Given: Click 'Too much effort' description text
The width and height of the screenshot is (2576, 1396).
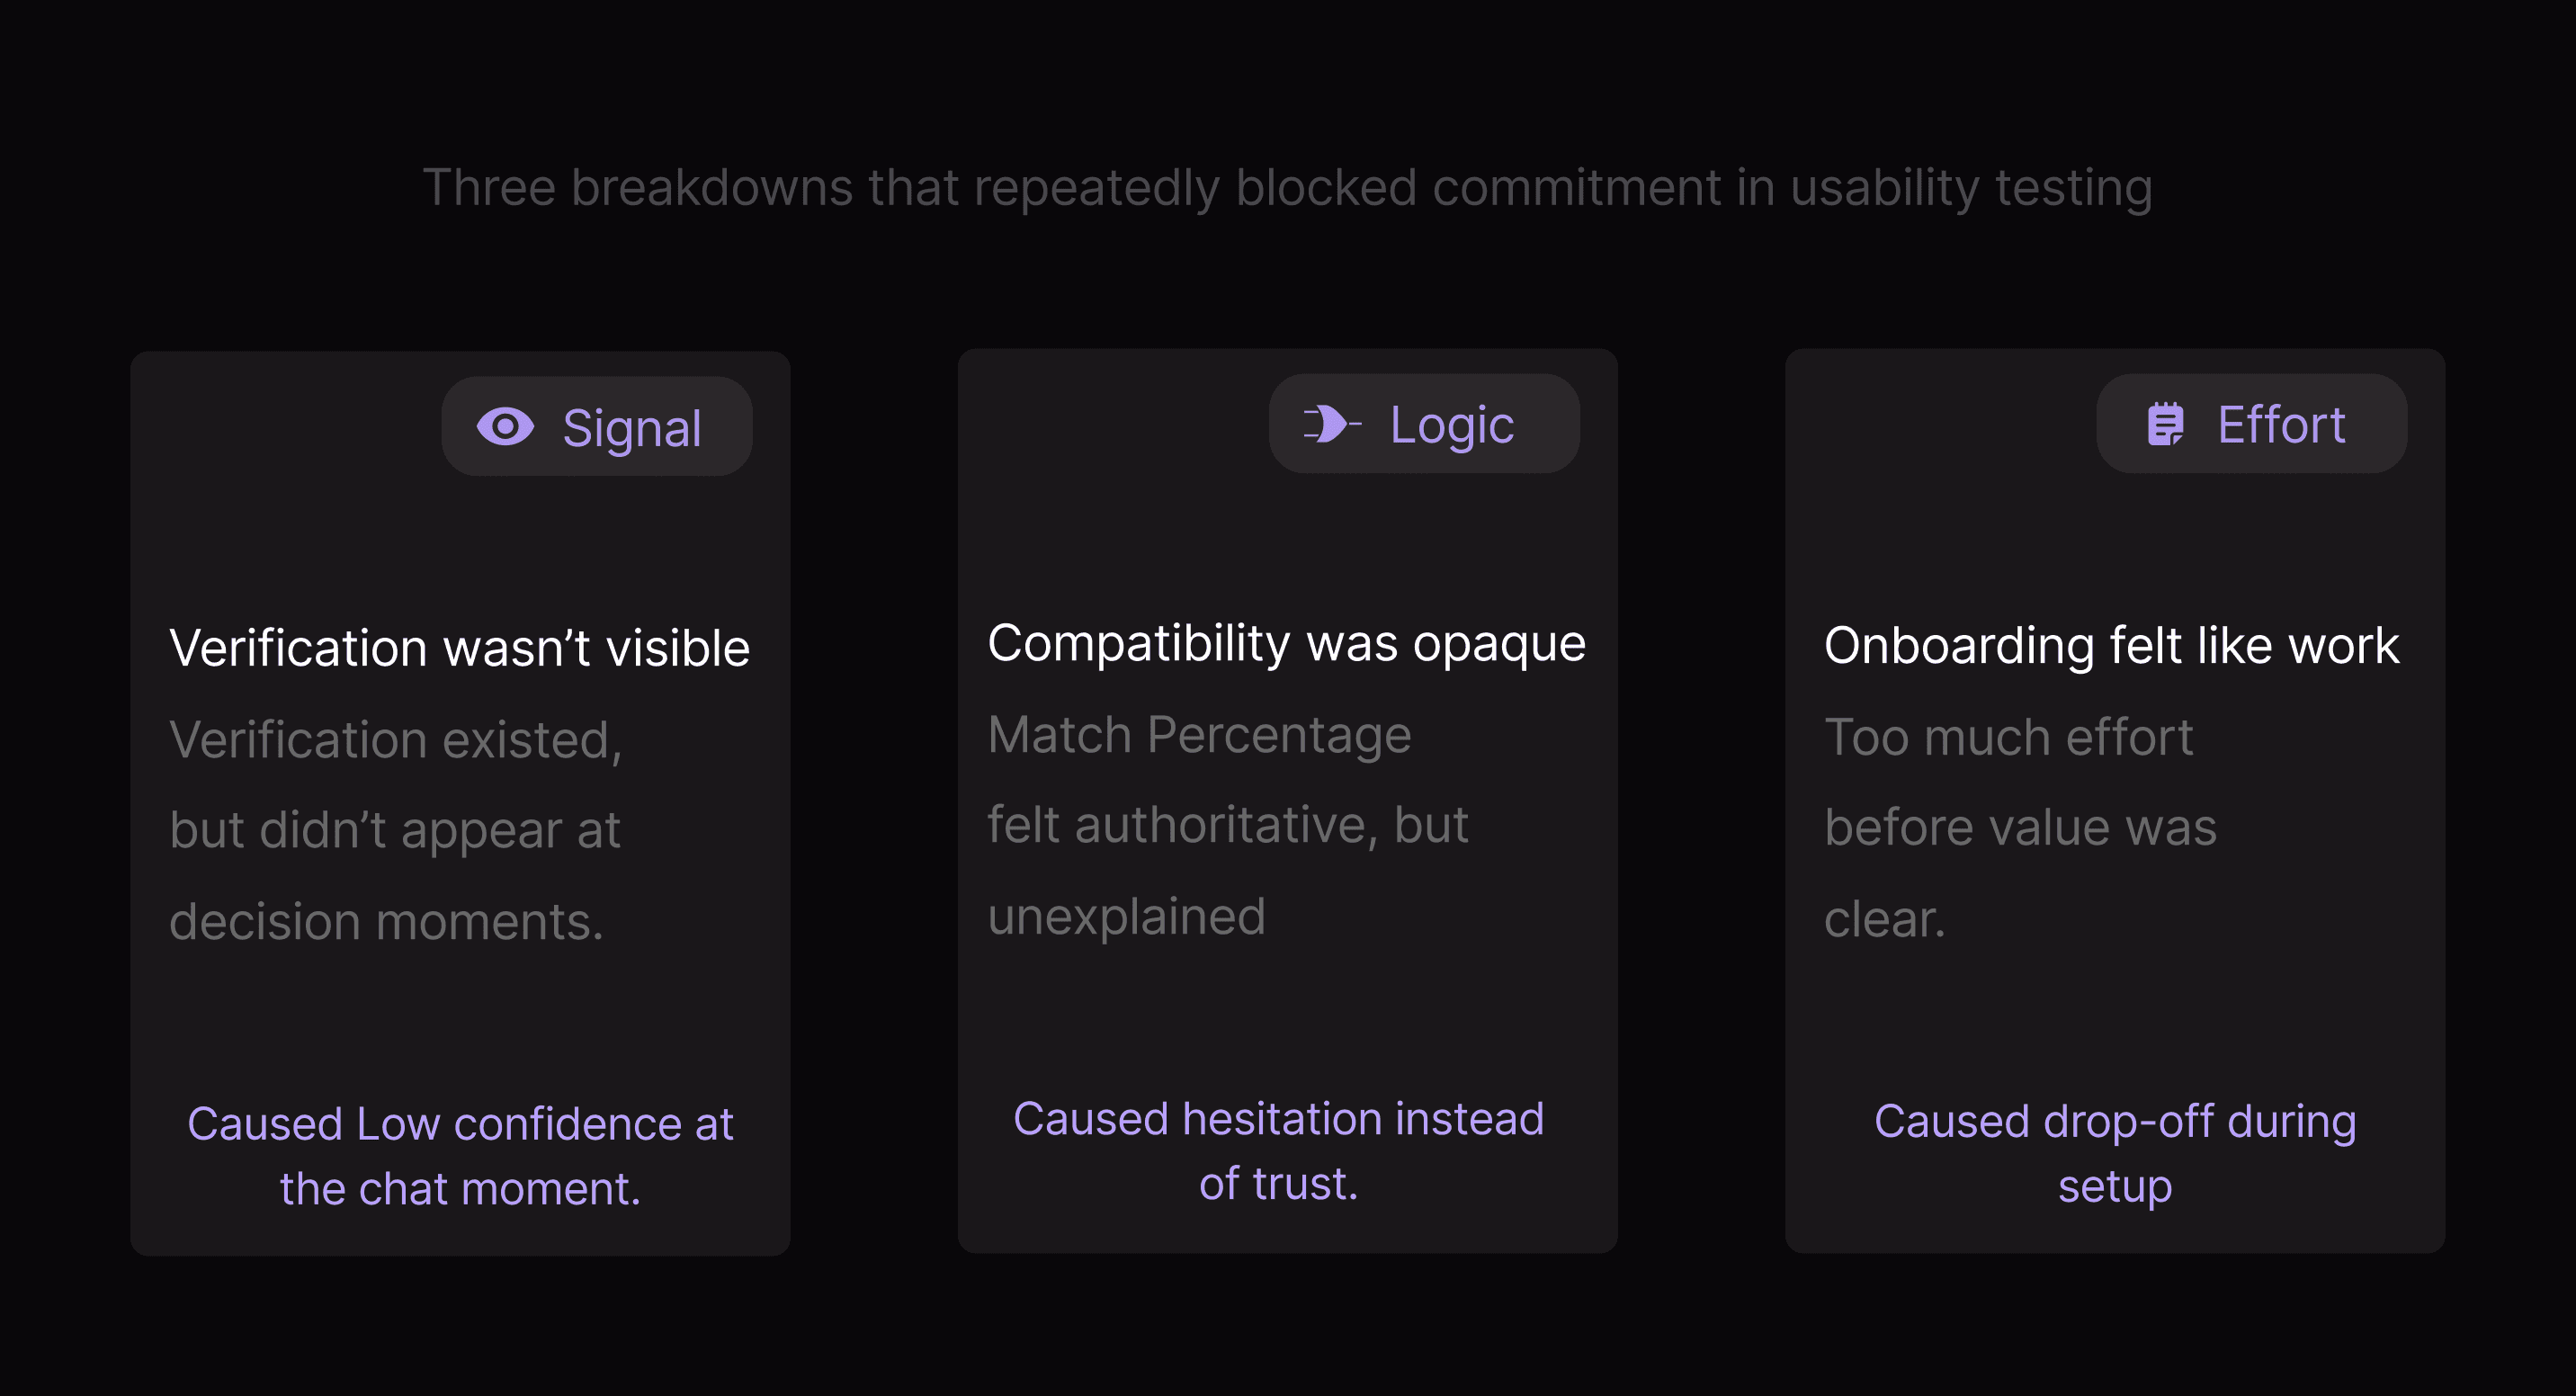Looking at the screenshot, I should [2009, 737].
